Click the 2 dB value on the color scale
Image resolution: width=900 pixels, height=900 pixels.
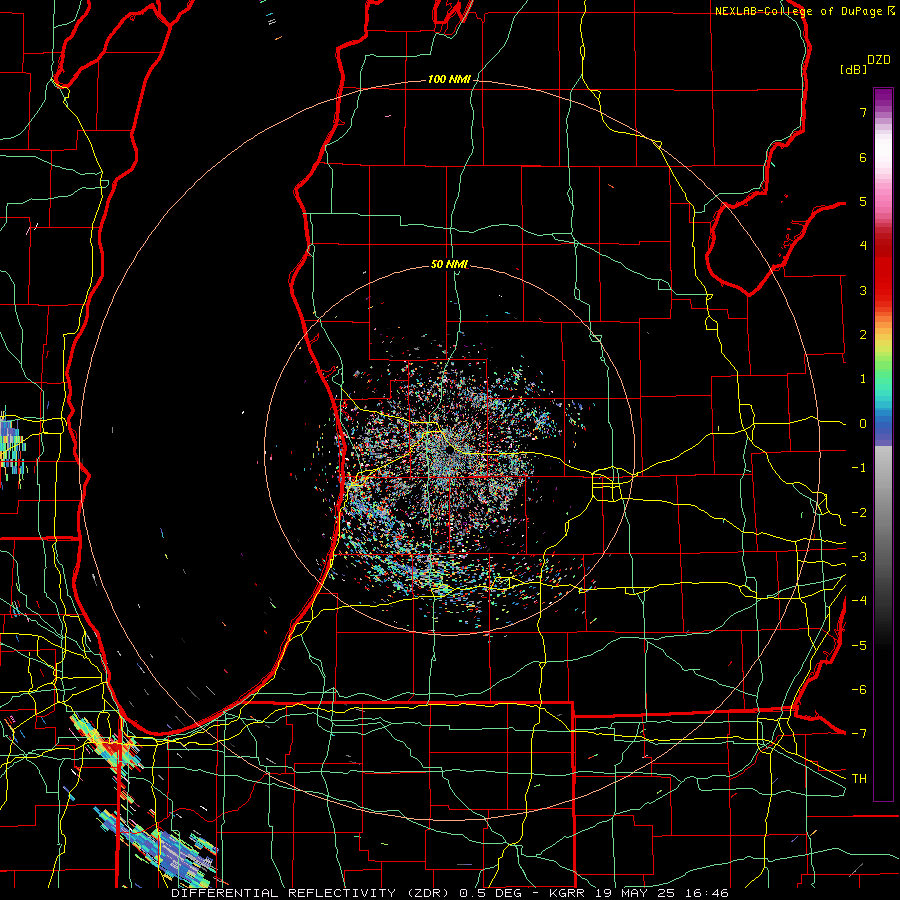click(x=863, y=335)
